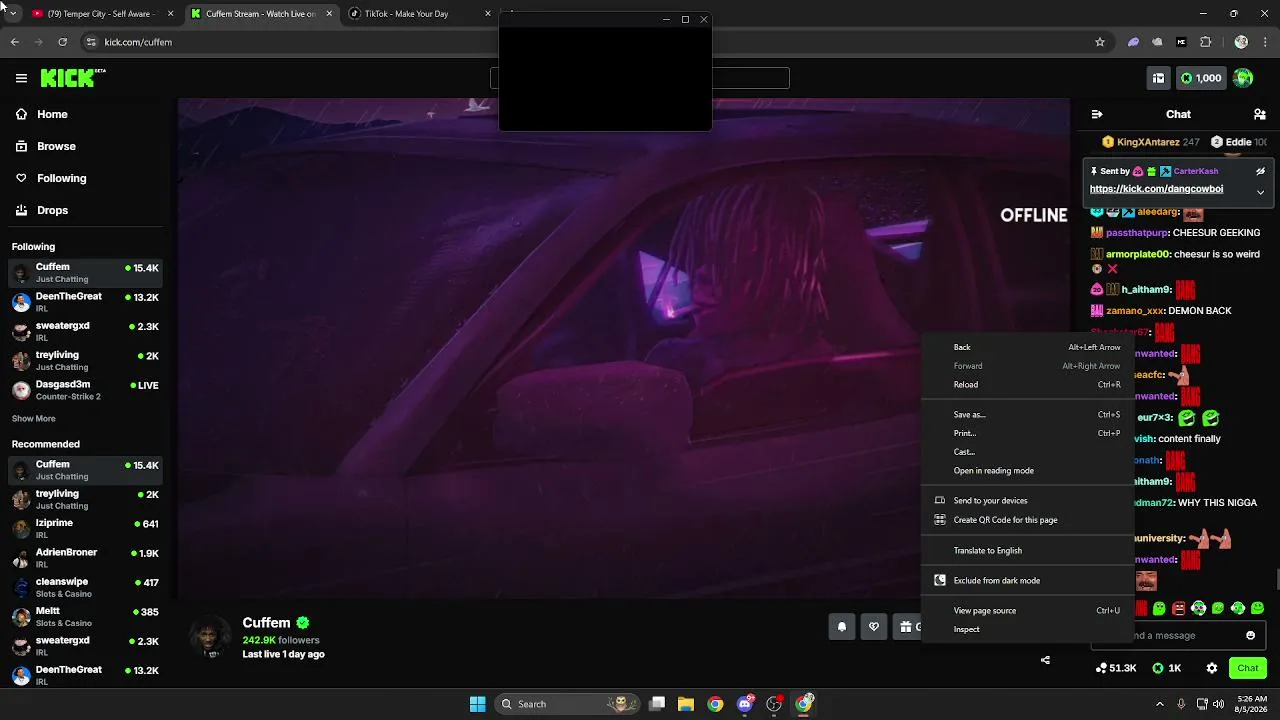Image resolution: width=1280 pixels, height=720 pixels.
Task: Show hidden system tray icons
Action: coord(1160,704)
